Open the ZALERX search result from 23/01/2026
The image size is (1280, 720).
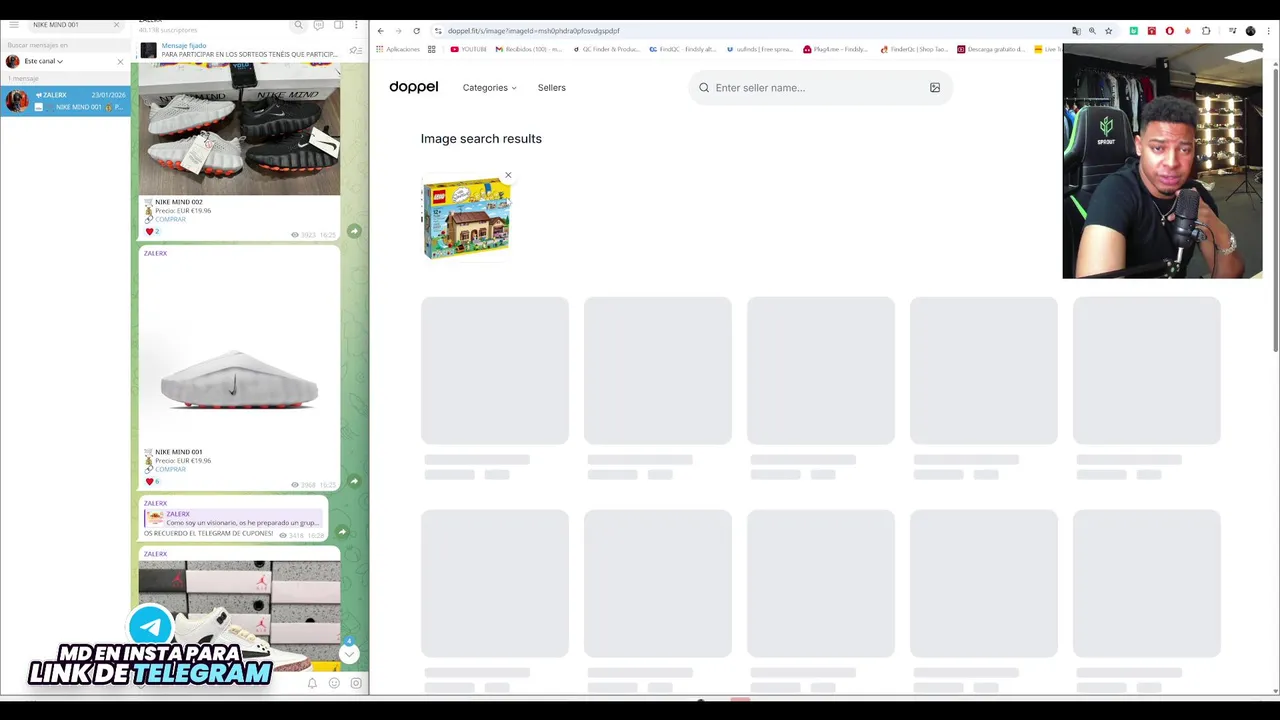pos(65,101)
